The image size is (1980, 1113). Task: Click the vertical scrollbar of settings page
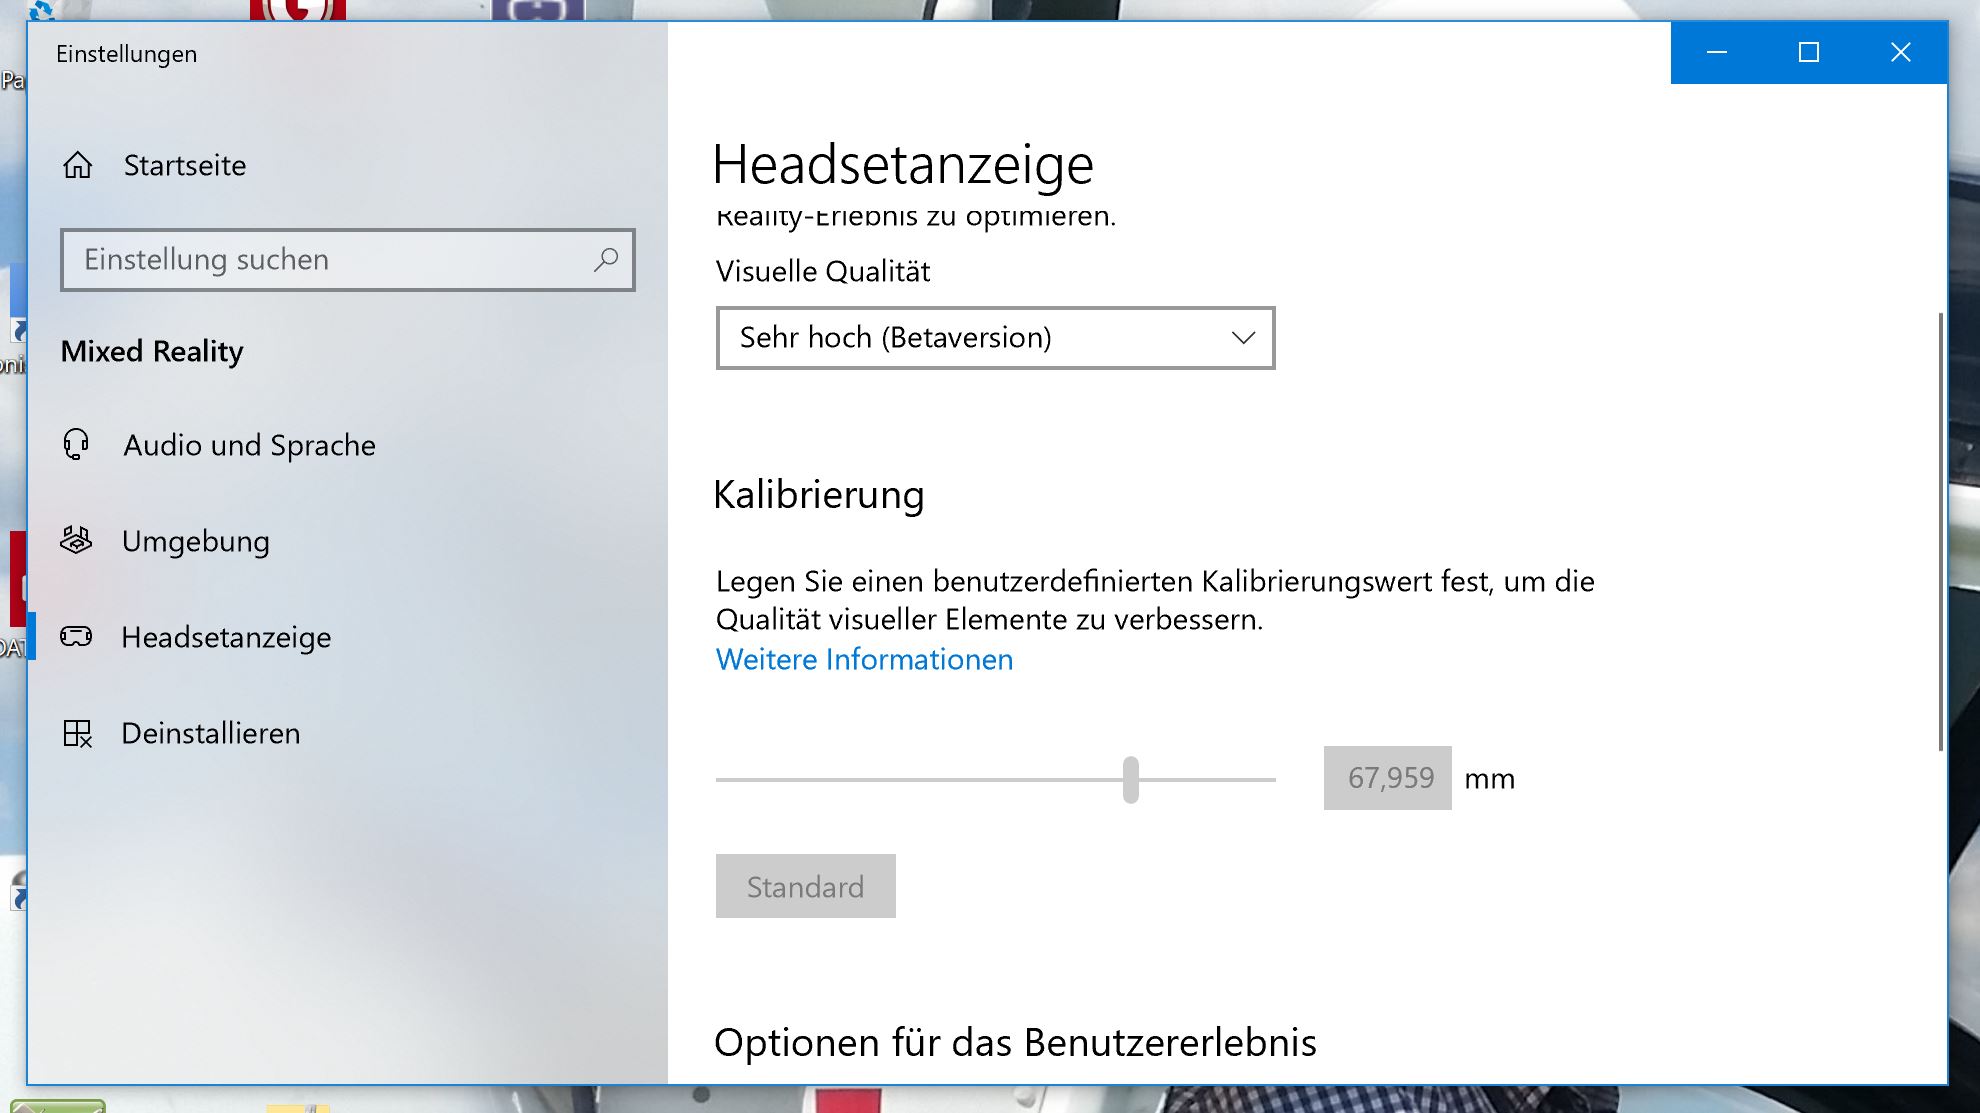tap(1941, 531)
